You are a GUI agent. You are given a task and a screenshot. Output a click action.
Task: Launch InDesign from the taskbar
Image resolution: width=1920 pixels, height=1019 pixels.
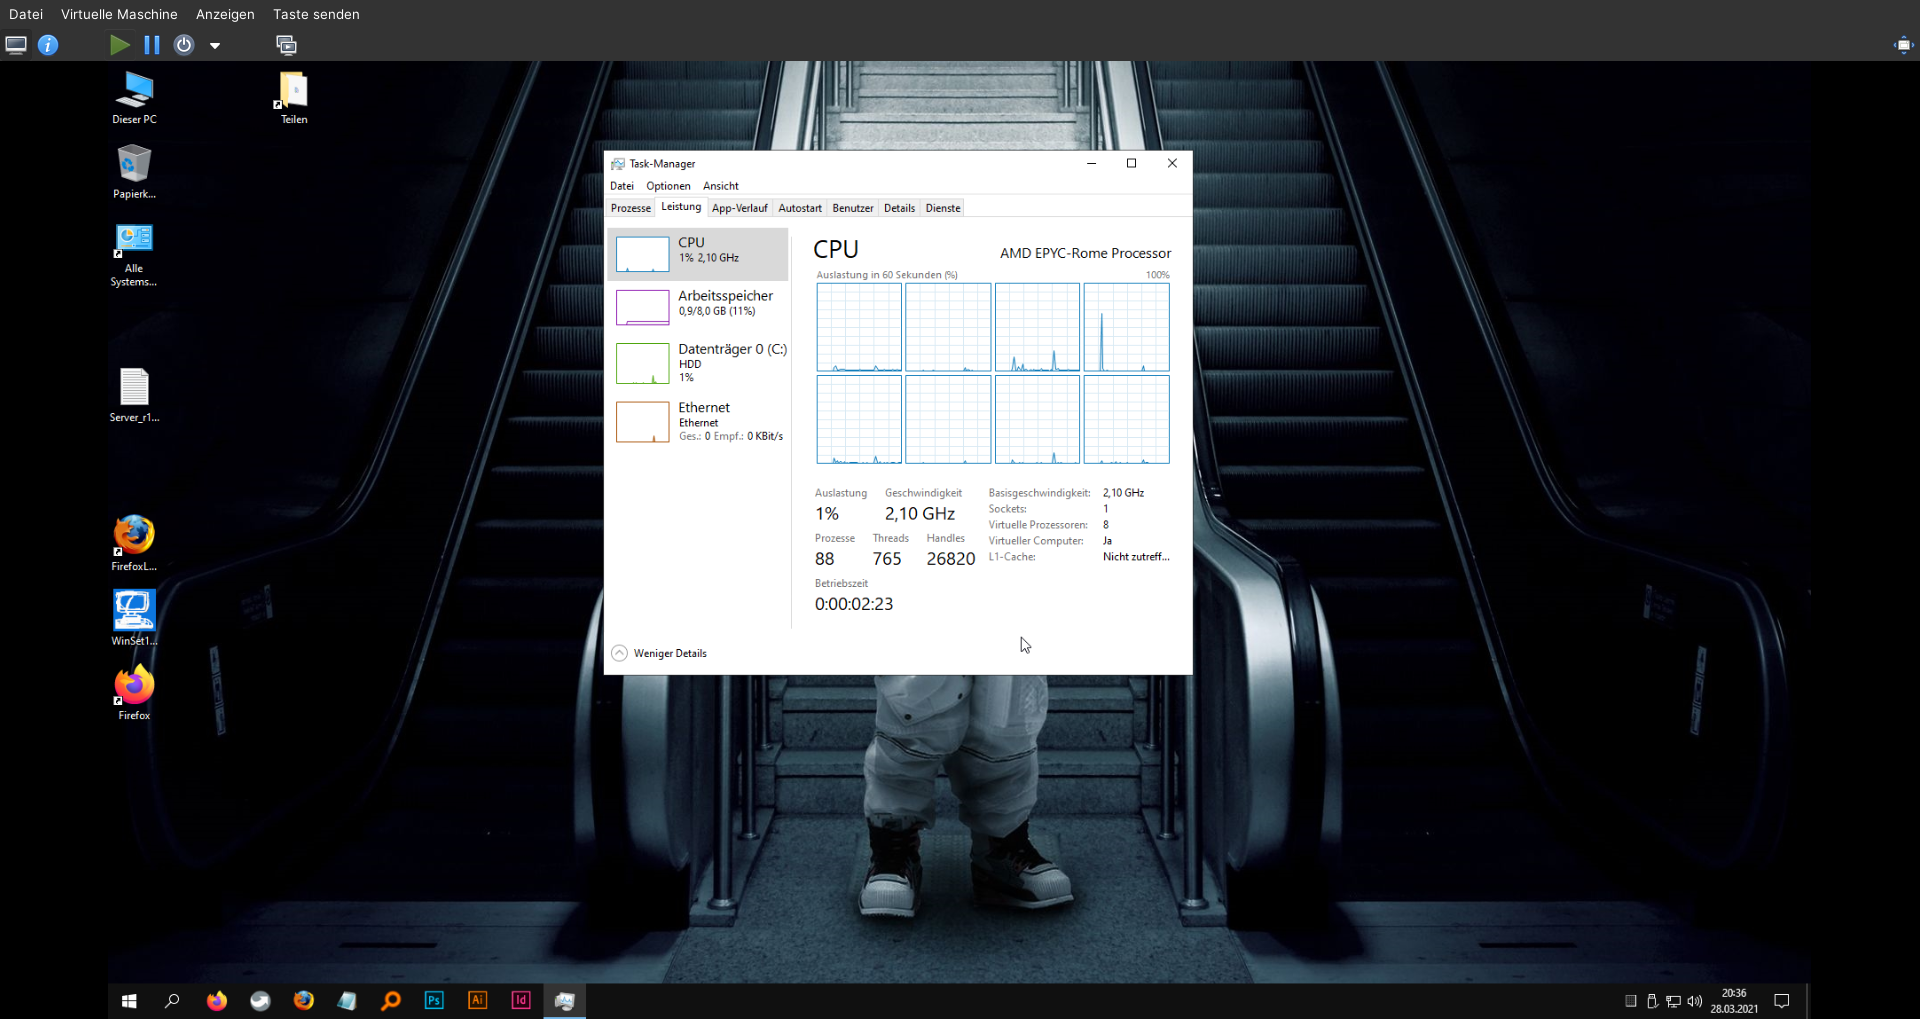click(521, 1001)
